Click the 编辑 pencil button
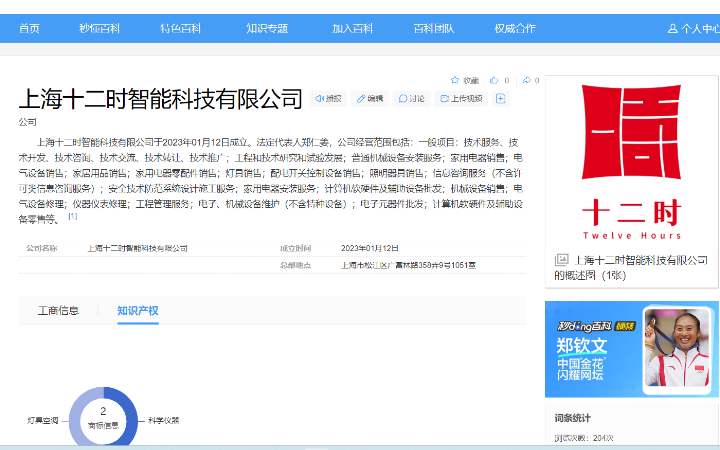720x450 pixels. [x=369, y=99]
